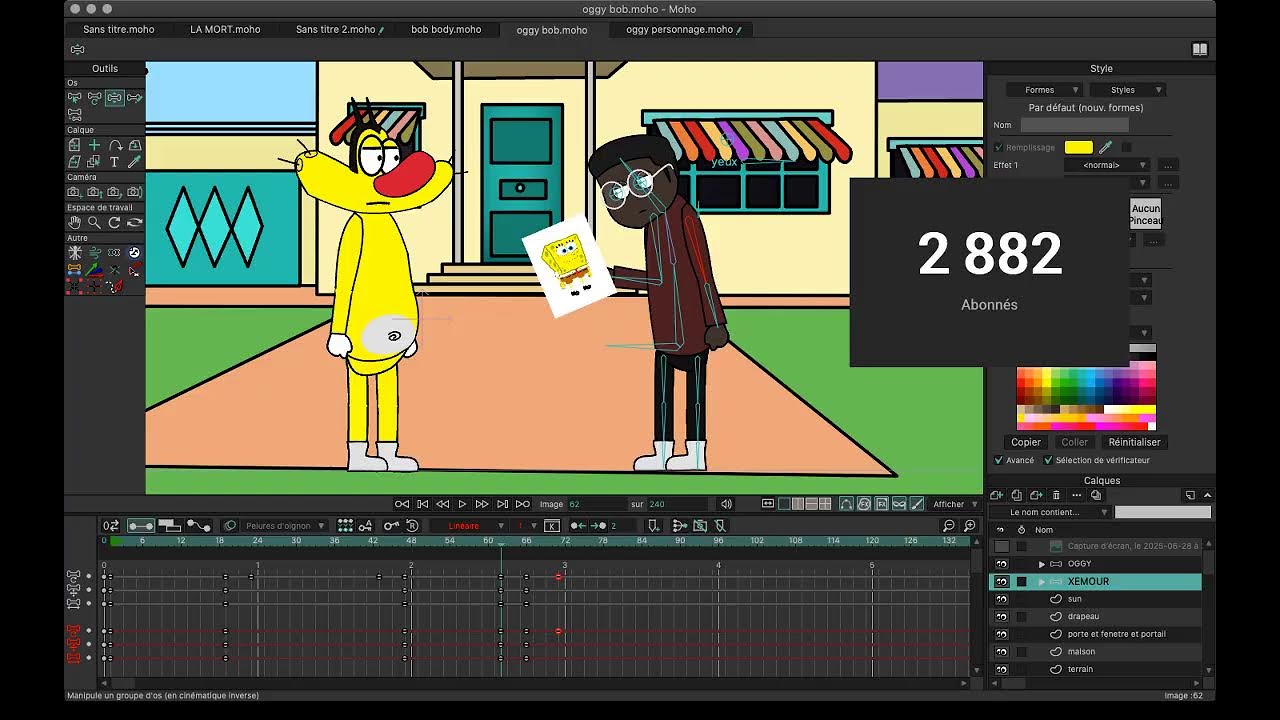Select the Zoom Workspace magnifier tool

point(94,222)
